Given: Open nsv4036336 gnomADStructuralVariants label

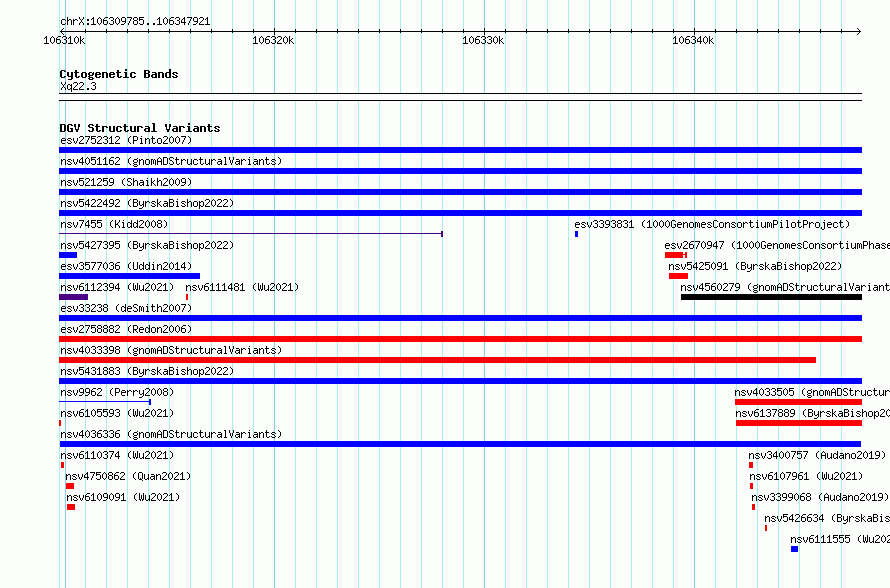Looking at the screenshot, I should click(171, 434).
